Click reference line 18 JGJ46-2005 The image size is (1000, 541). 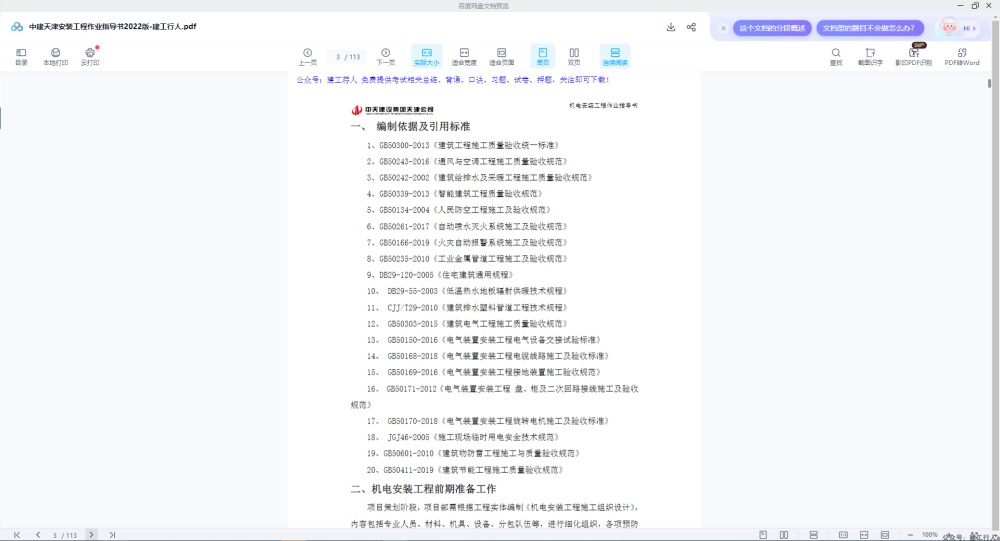pyautogui.click(x=463, y=437)
